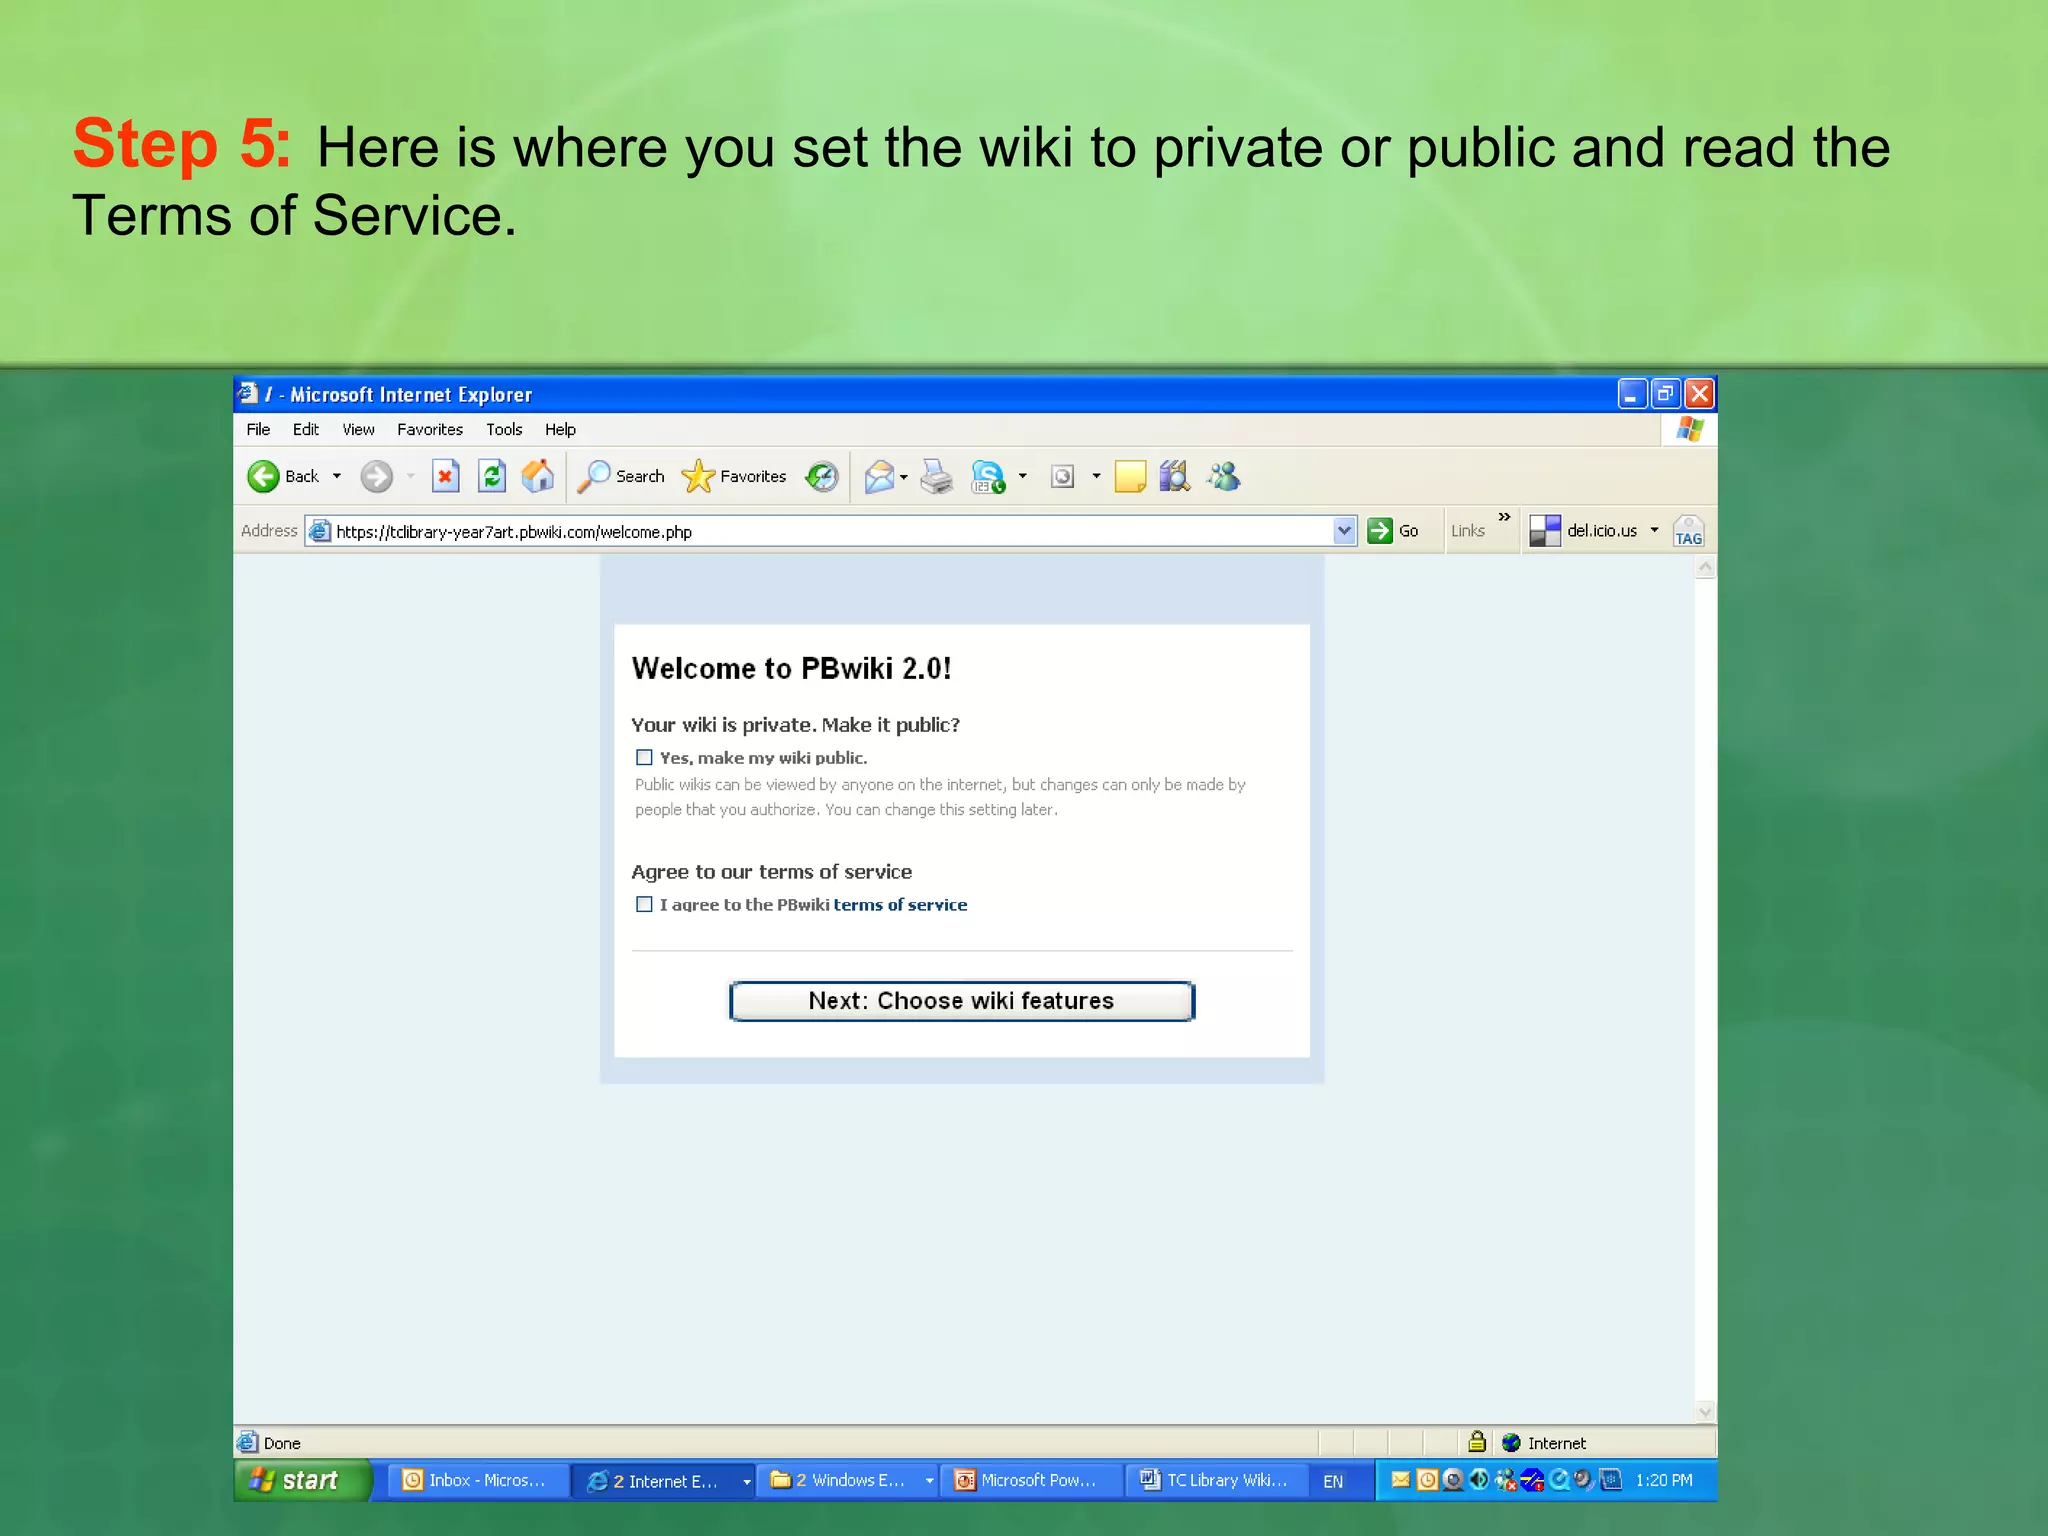Expand the address bar URL dropdown
Image resolution: width=2048 pixels, height=1536 pixels.
[x=1344, y=531]
